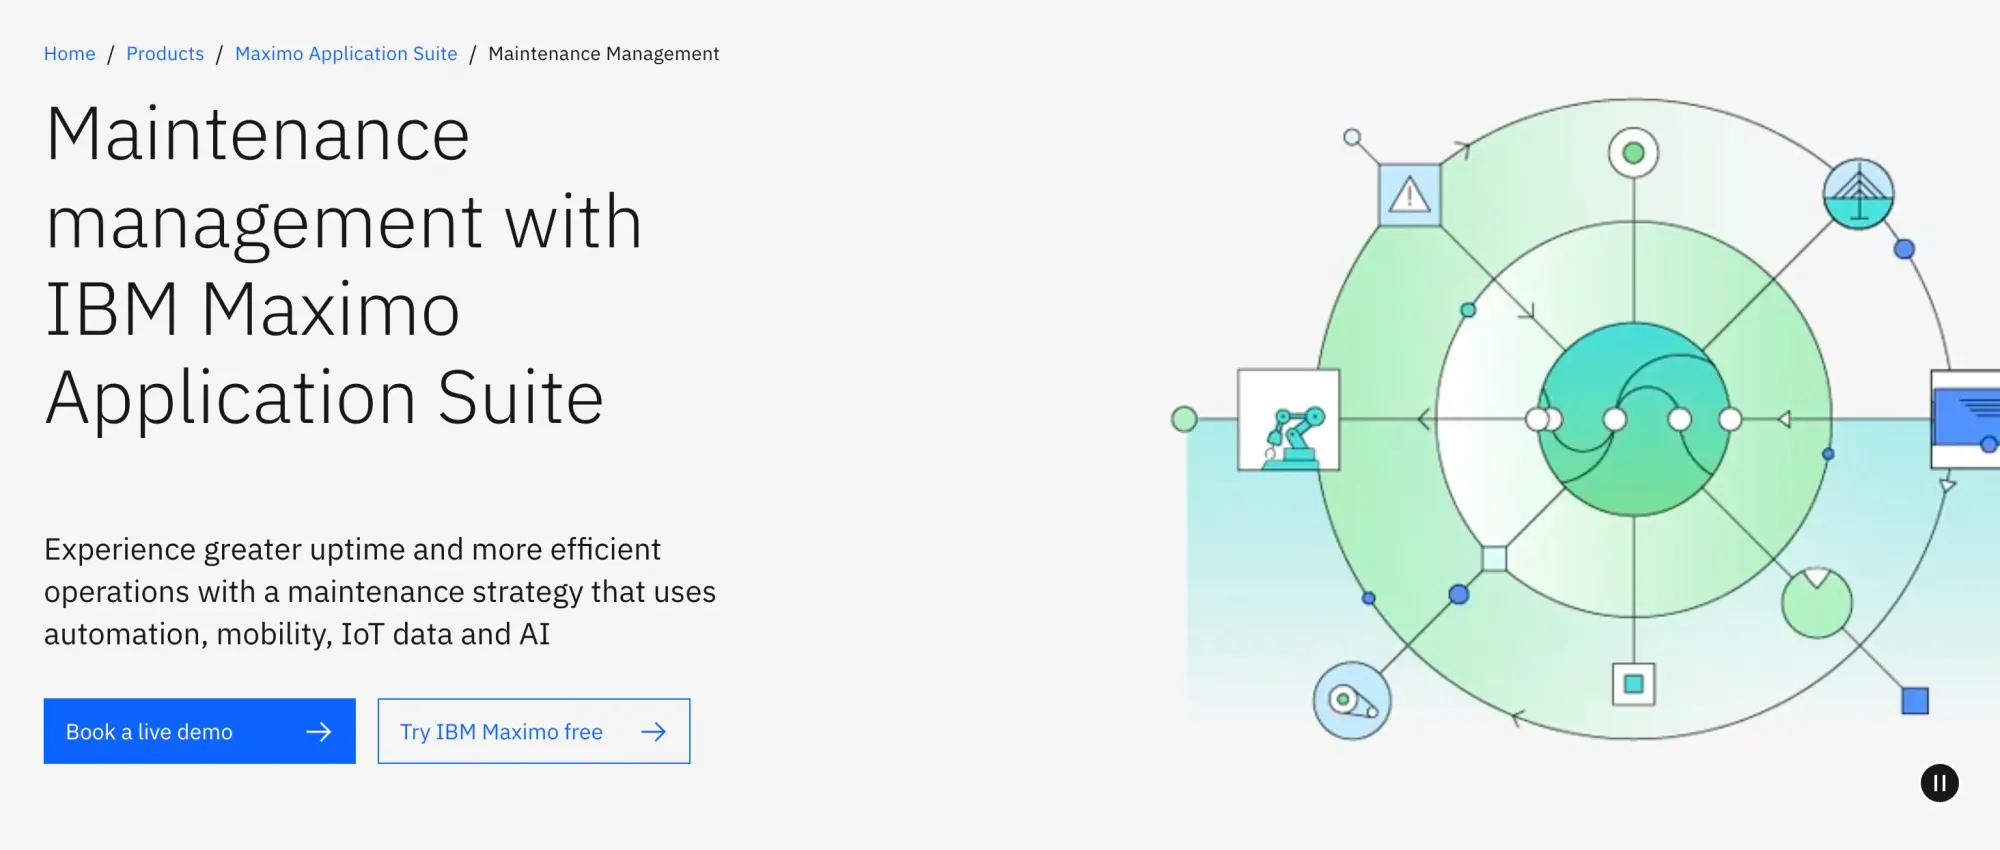Click the conveyor belt icon circle
The image size is (2000, 850).
pos(1352,701)
